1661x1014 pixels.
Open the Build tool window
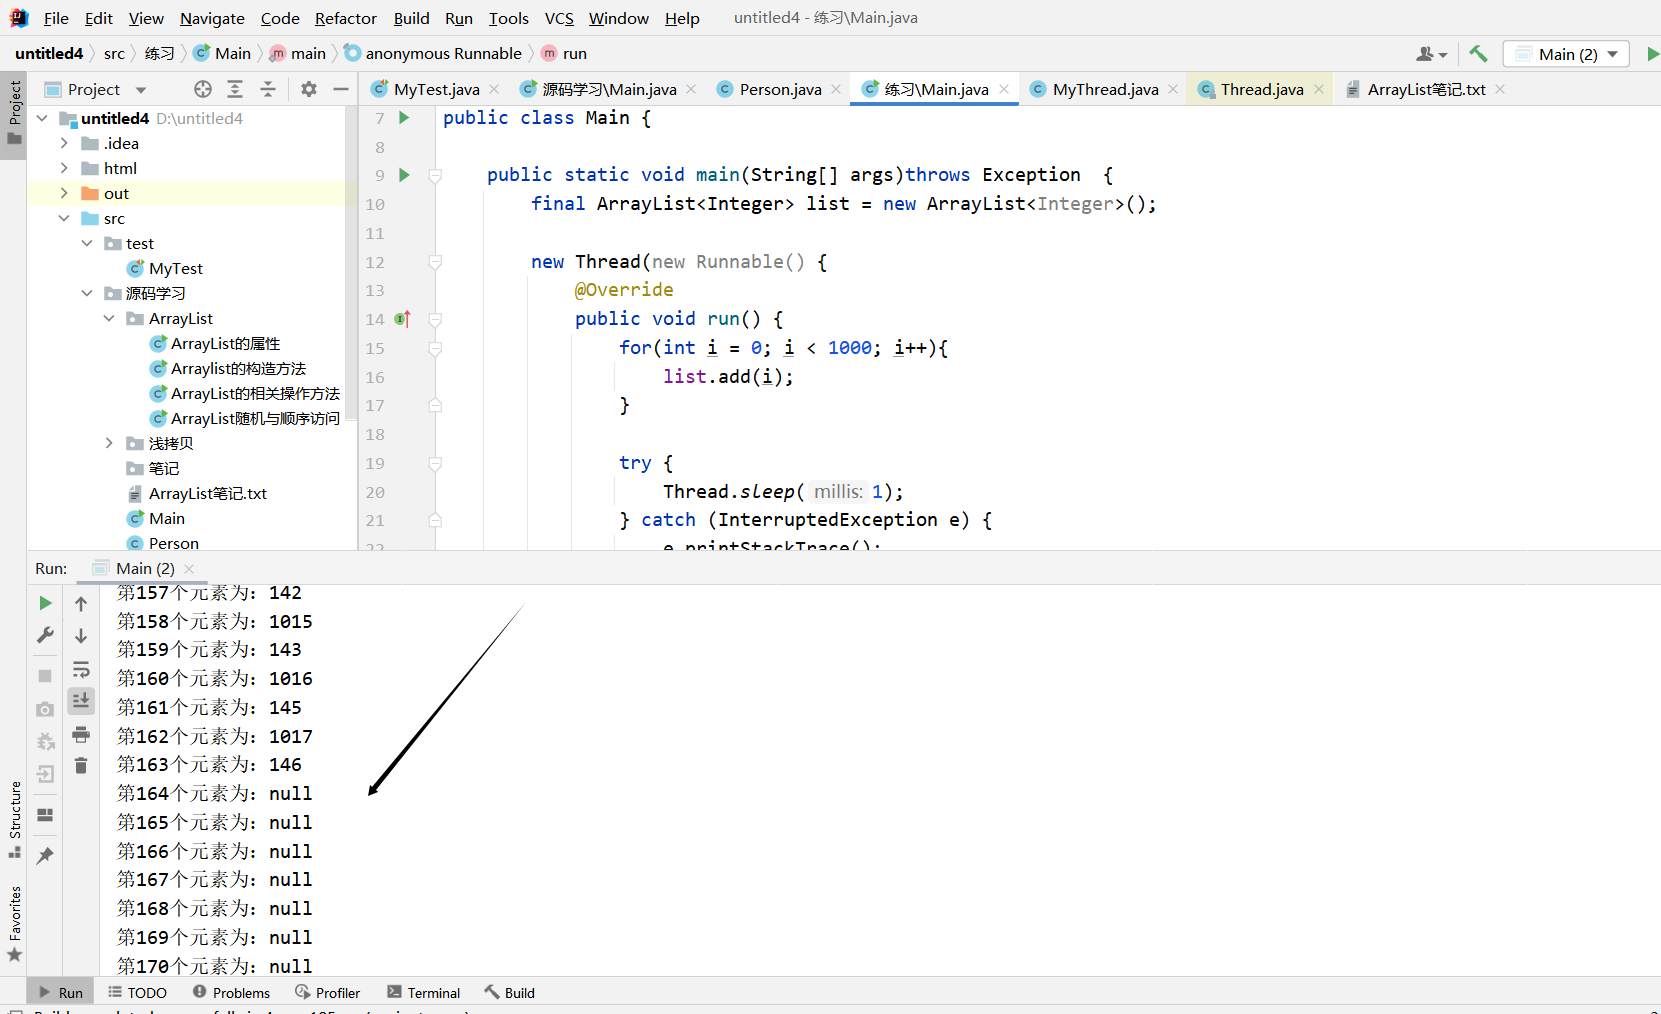pos(510,992)
